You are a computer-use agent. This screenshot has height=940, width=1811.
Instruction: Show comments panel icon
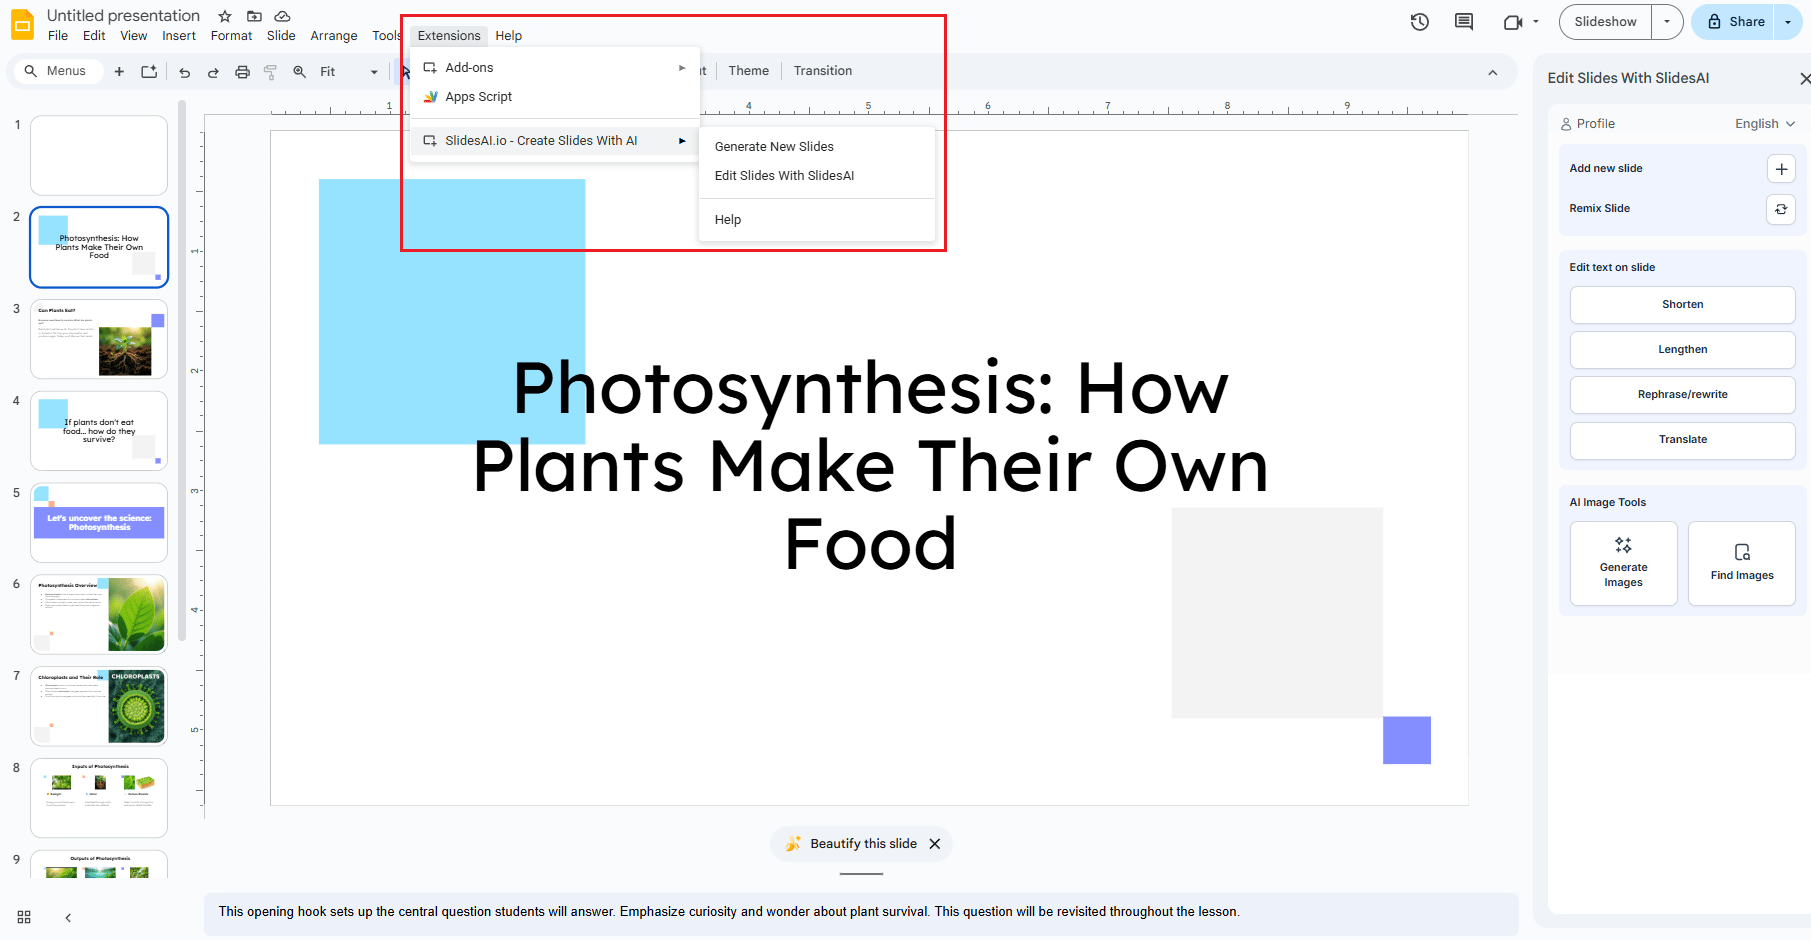tap(1464, 22)
